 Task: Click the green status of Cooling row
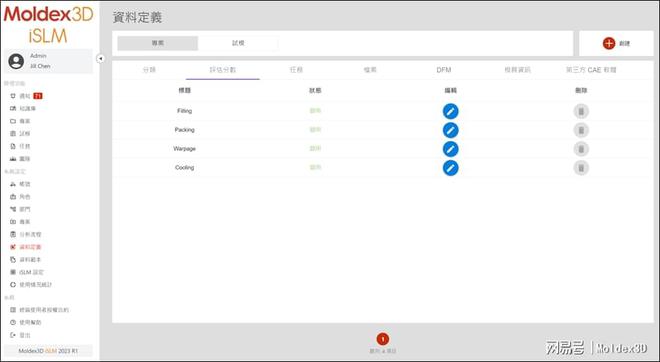[x=315, y=168]
